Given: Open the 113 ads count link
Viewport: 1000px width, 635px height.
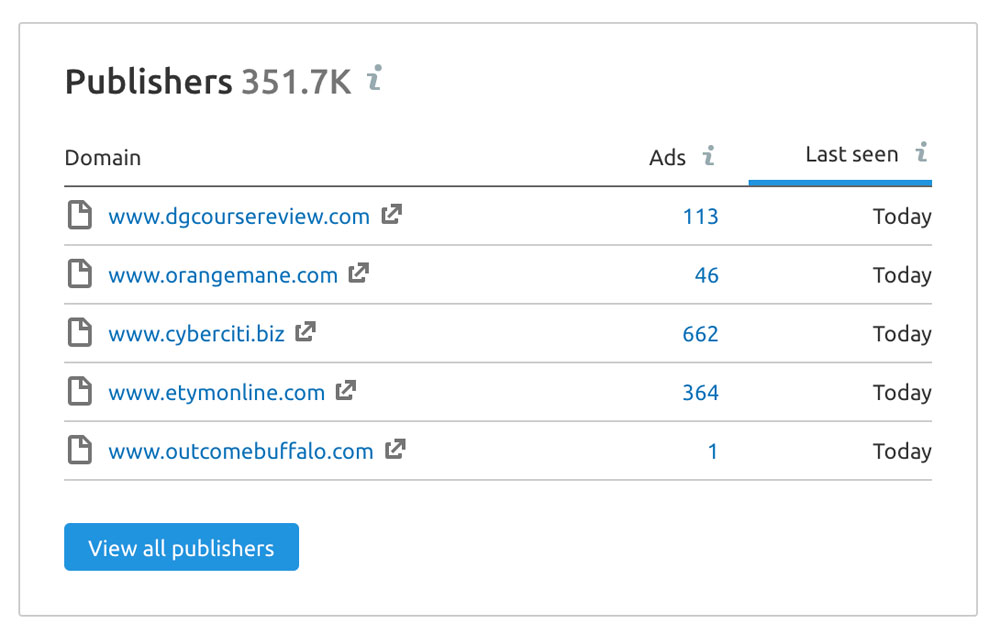Looking at the screenshot, I should point(700,217).
